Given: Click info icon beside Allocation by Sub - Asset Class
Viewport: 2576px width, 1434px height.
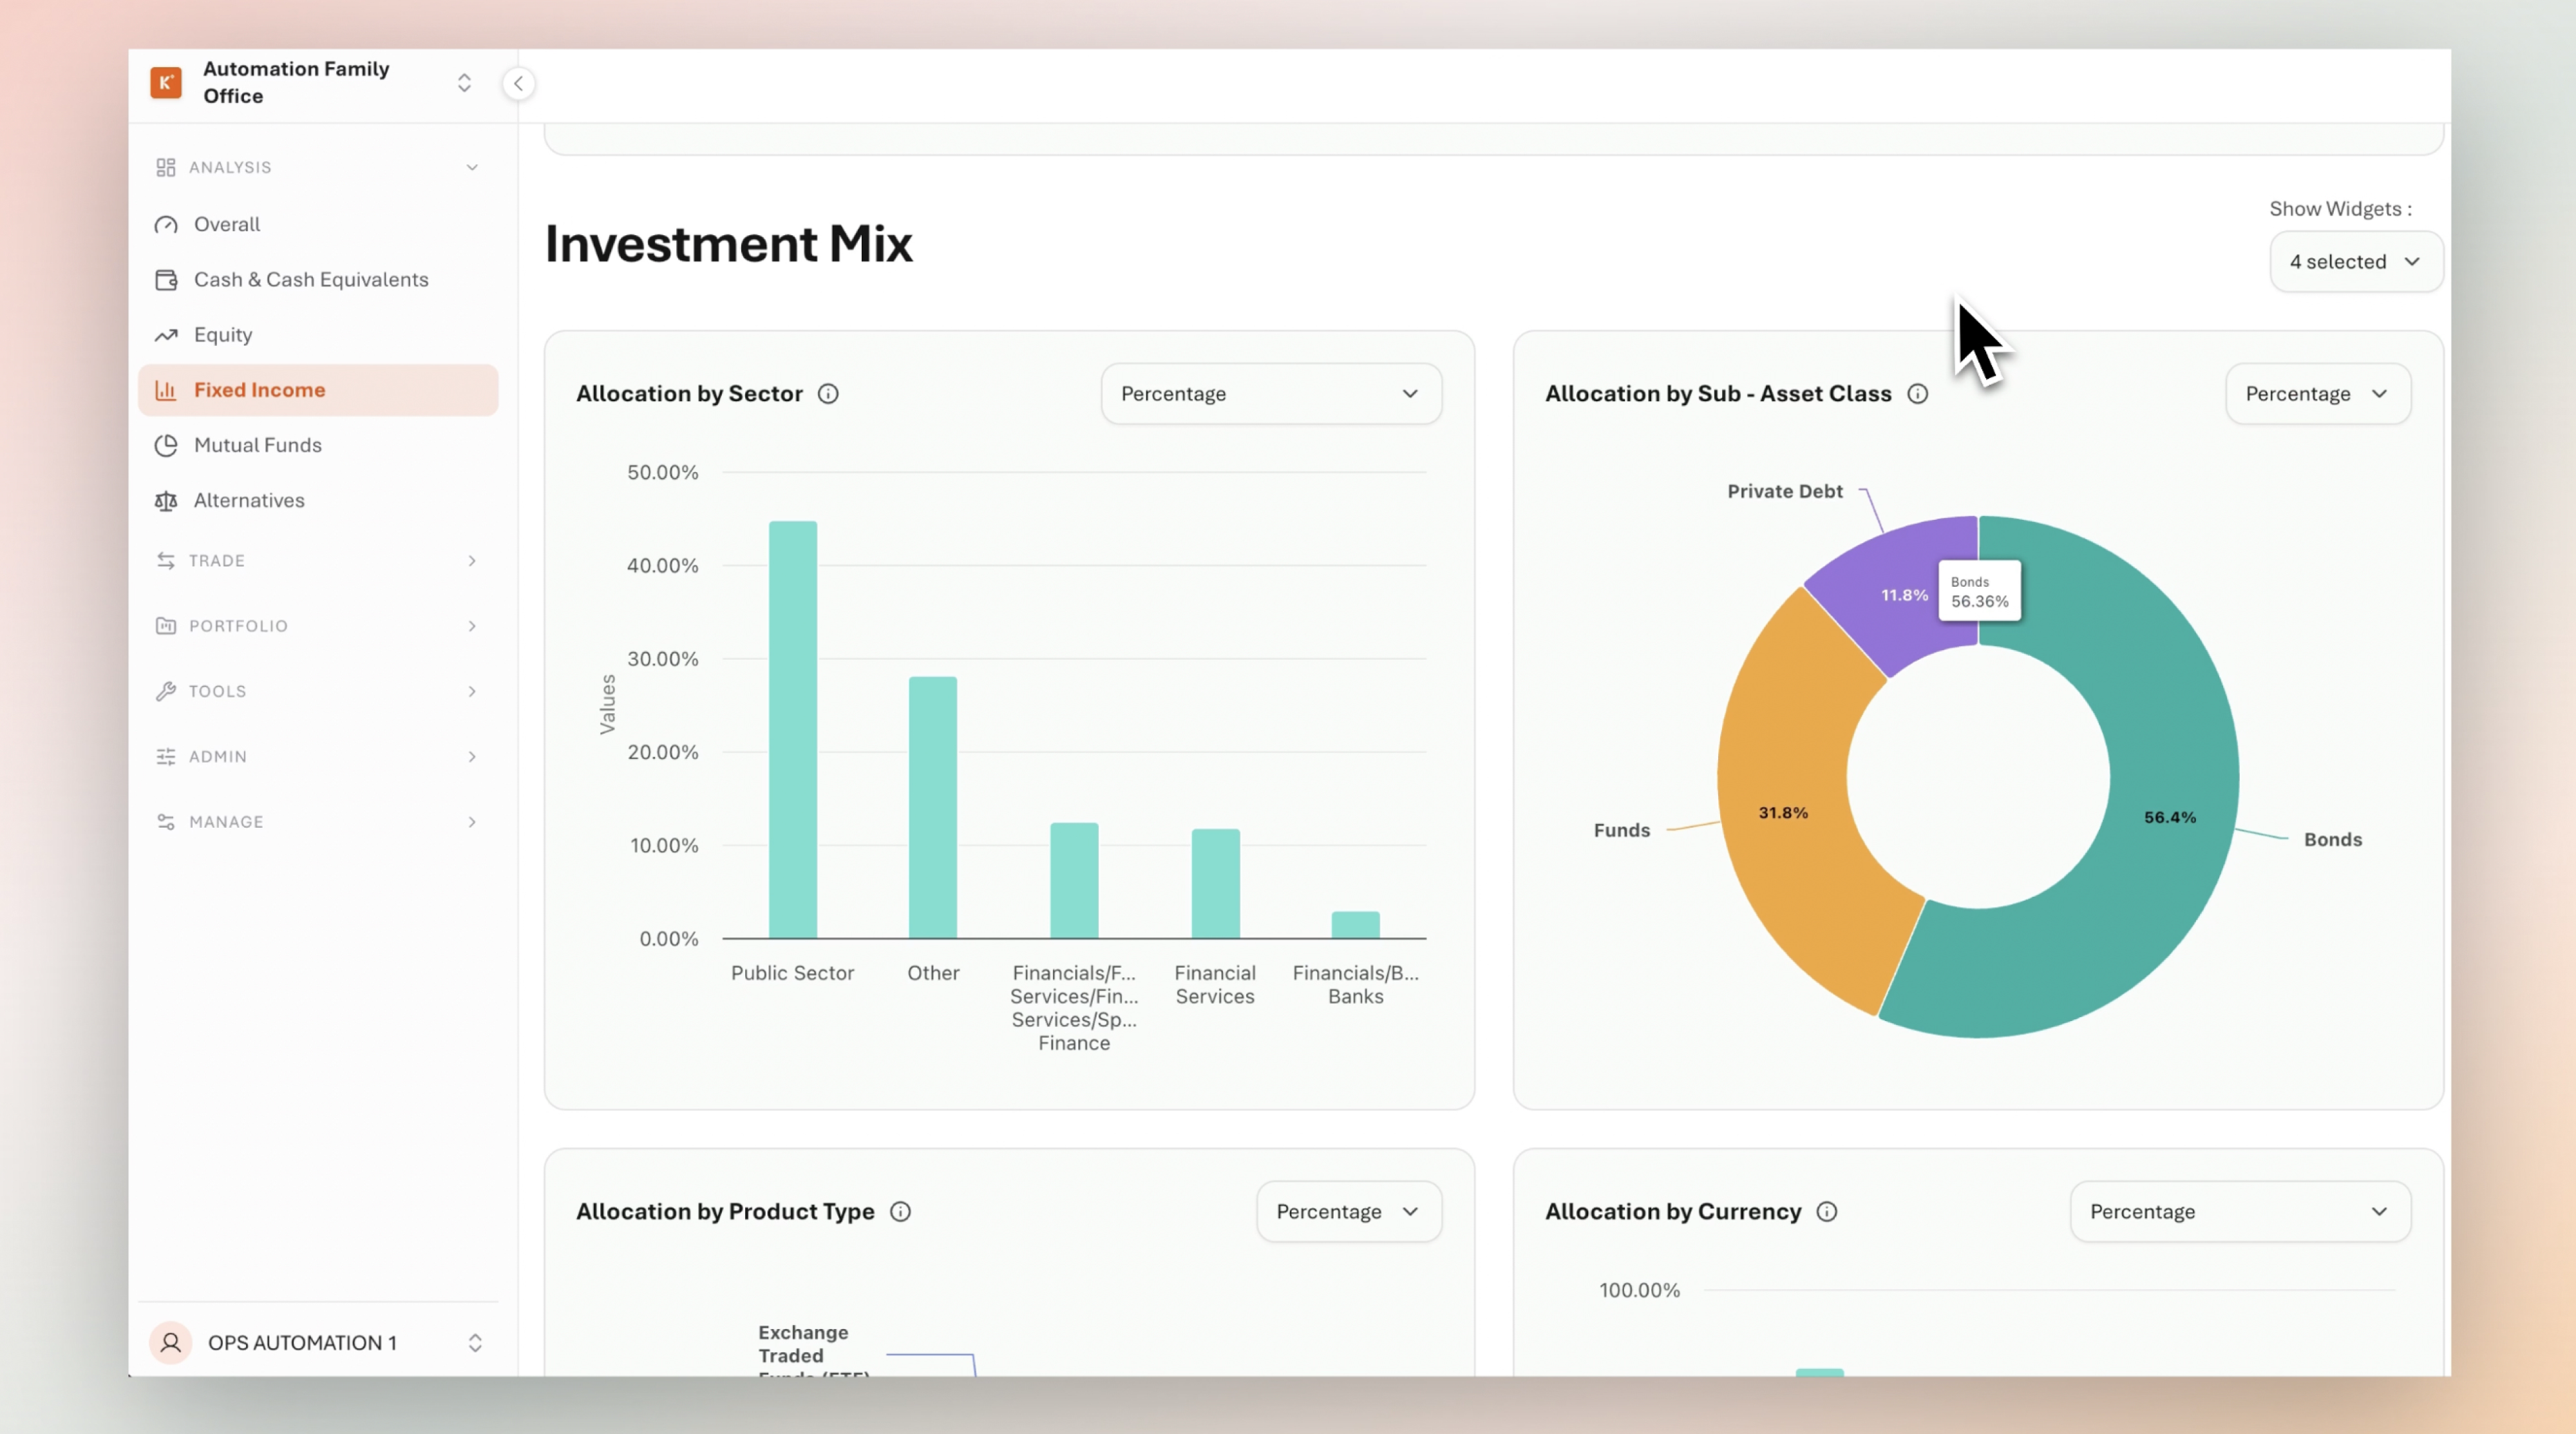Looking at the screenshot, I should tap(1917, 394).
